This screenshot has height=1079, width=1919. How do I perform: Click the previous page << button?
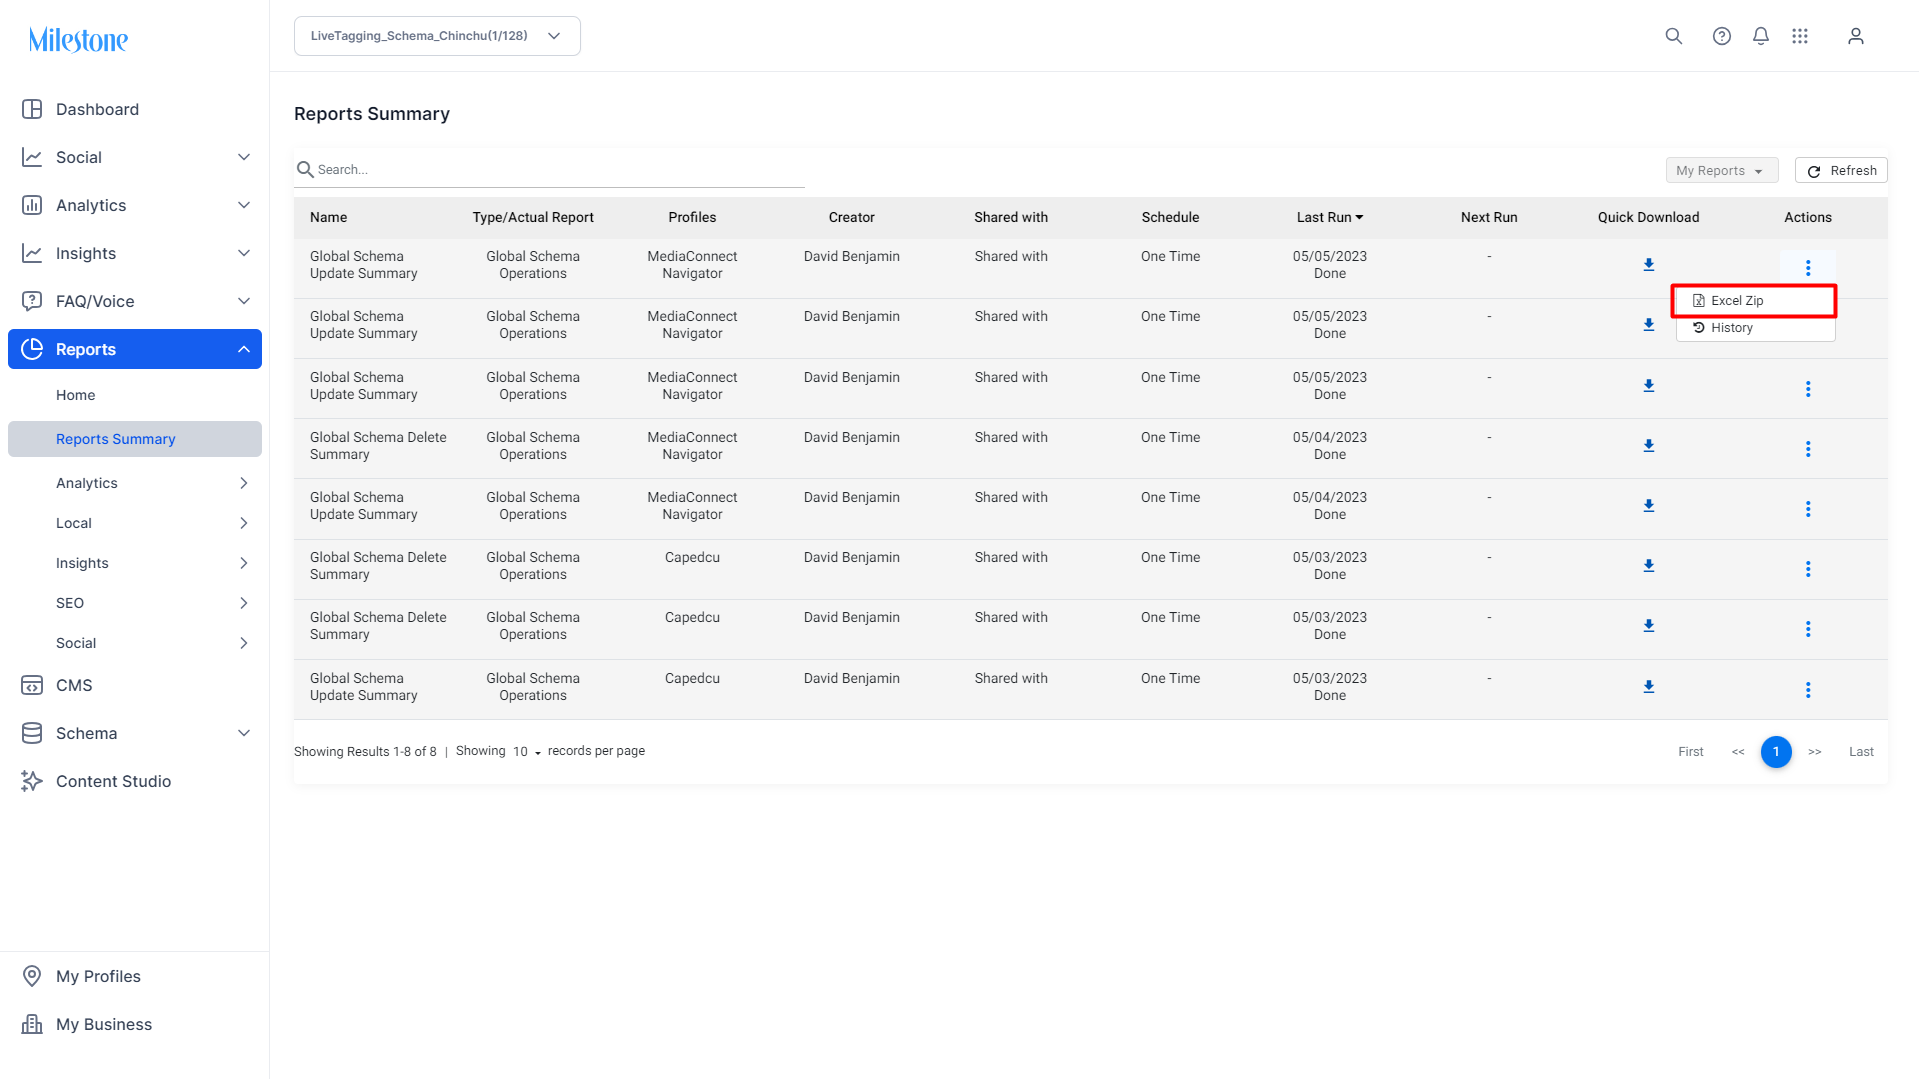[x=1738, y=752]
